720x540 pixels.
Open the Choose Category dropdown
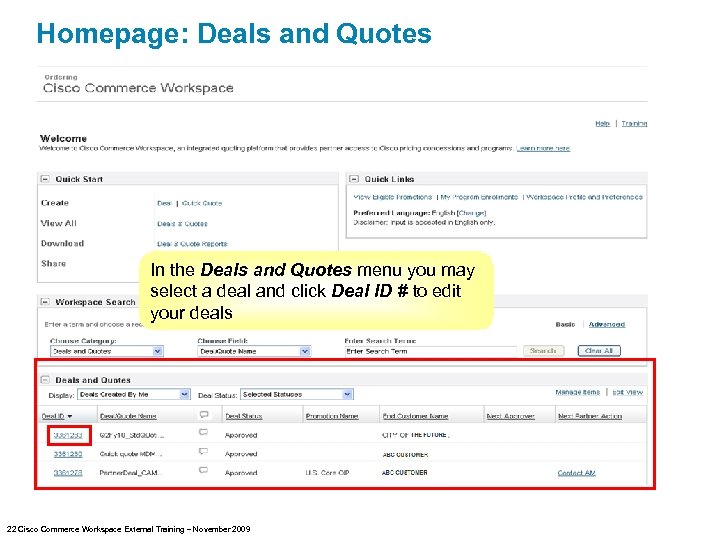tap(158, 351)
